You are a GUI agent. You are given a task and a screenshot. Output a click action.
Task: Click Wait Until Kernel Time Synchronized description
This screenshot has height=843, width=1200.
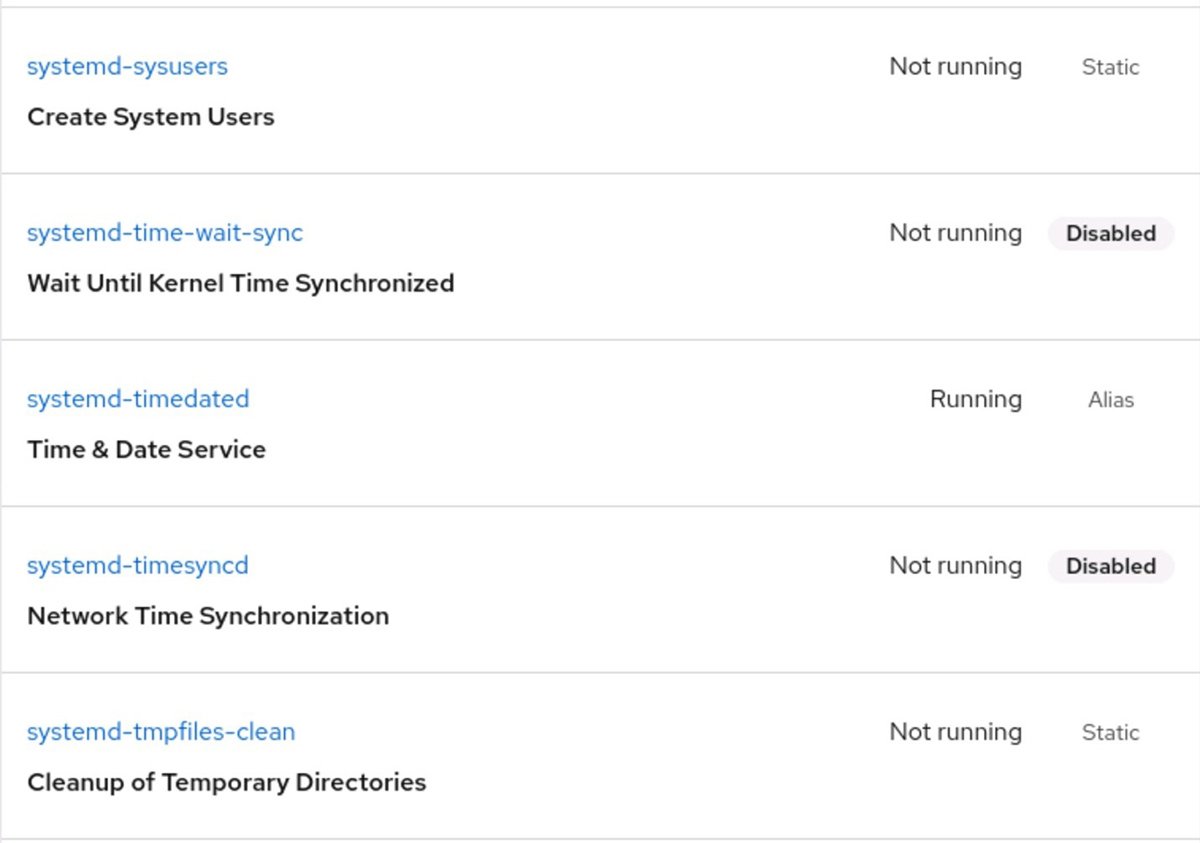(241, 283)
